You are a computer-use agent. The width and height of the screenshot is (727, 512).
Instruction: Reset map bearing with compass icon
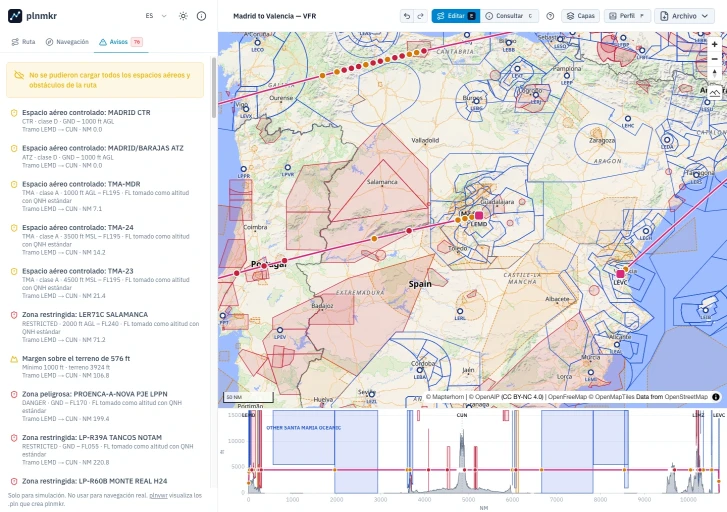coord(714,73)
